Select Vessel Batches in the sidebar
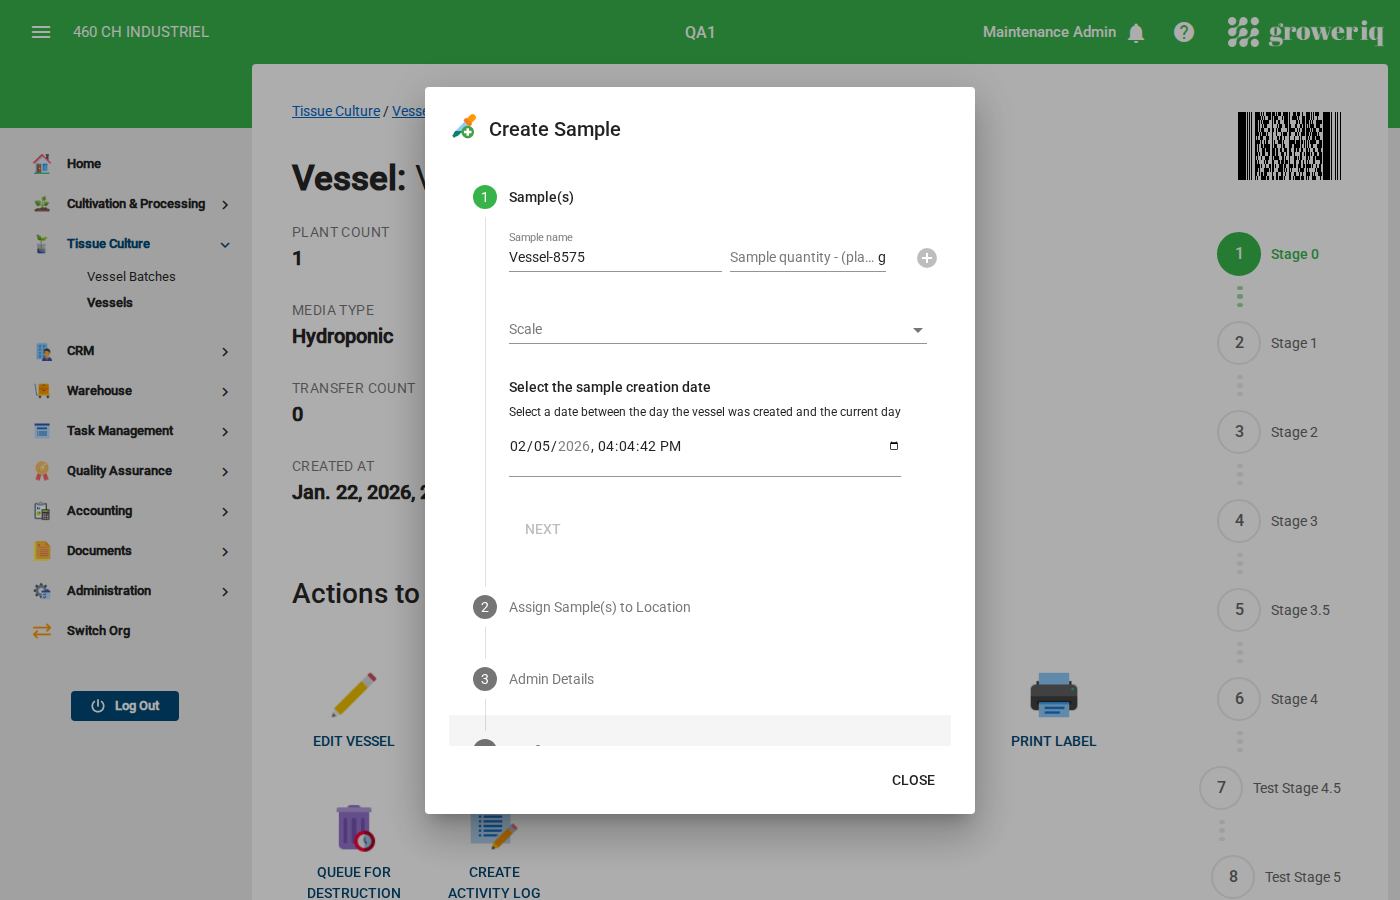 (x=131, y=277)
